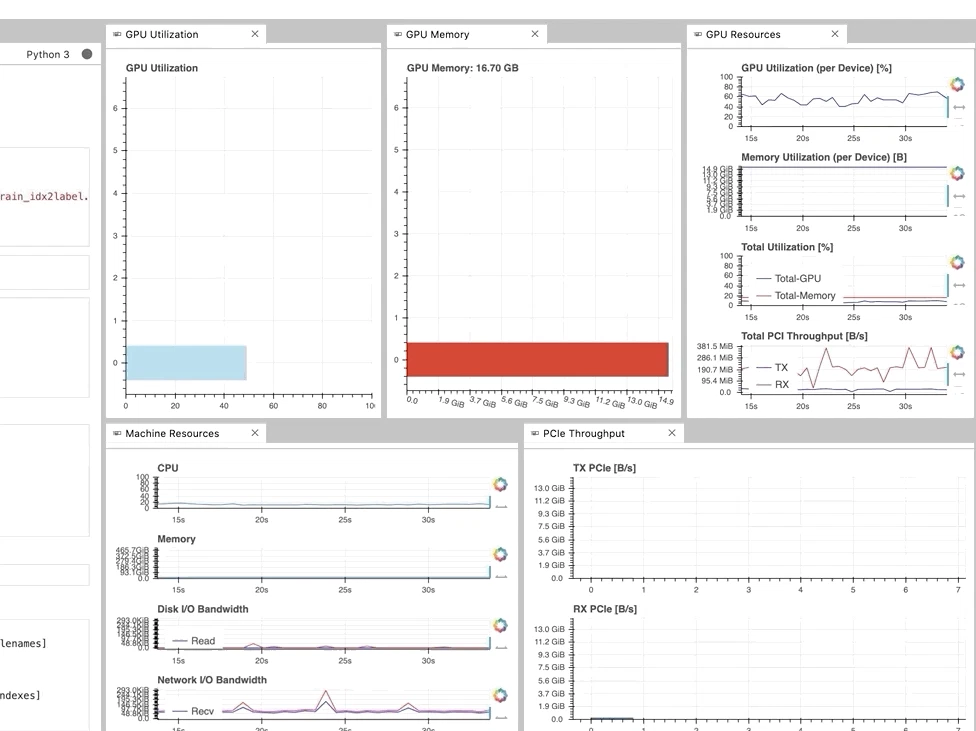This screenshot has width=976, height=731.
Task: Toggle pan tool on Total PCI Throughput chart
Action: pos(959,374)
